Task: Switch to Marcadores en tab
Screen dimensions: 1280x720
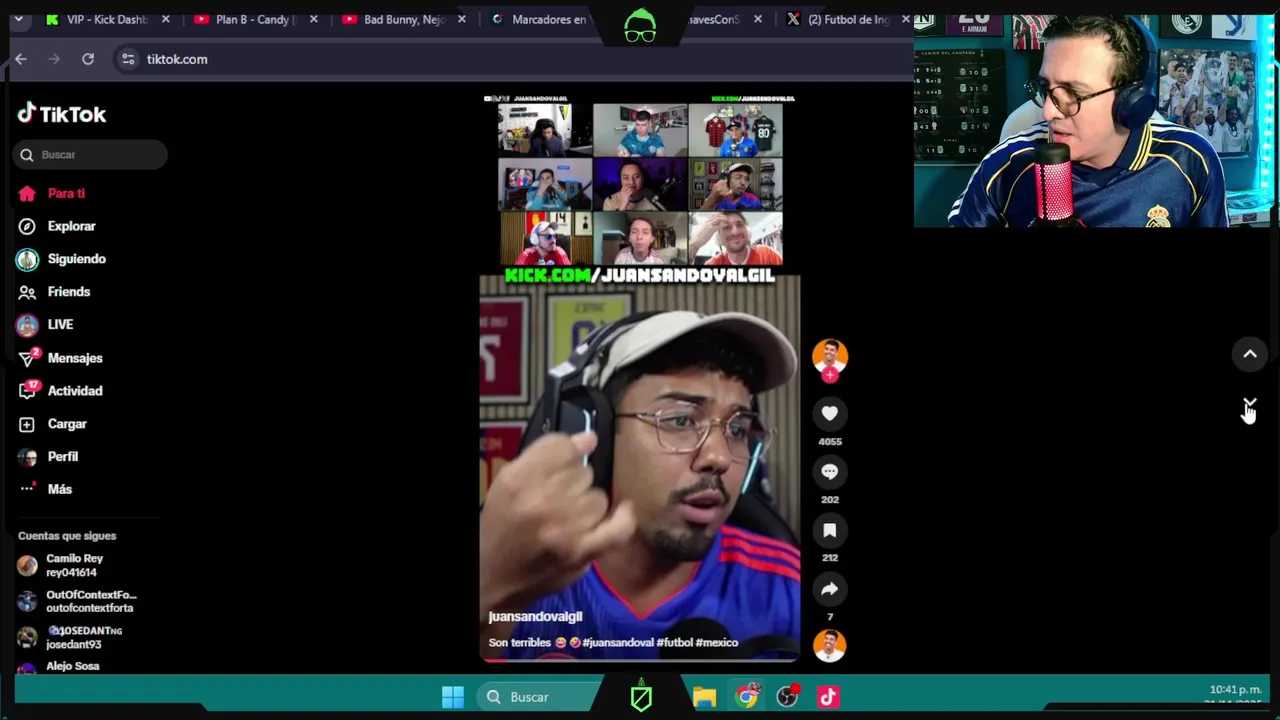Action: pos(548,19)
